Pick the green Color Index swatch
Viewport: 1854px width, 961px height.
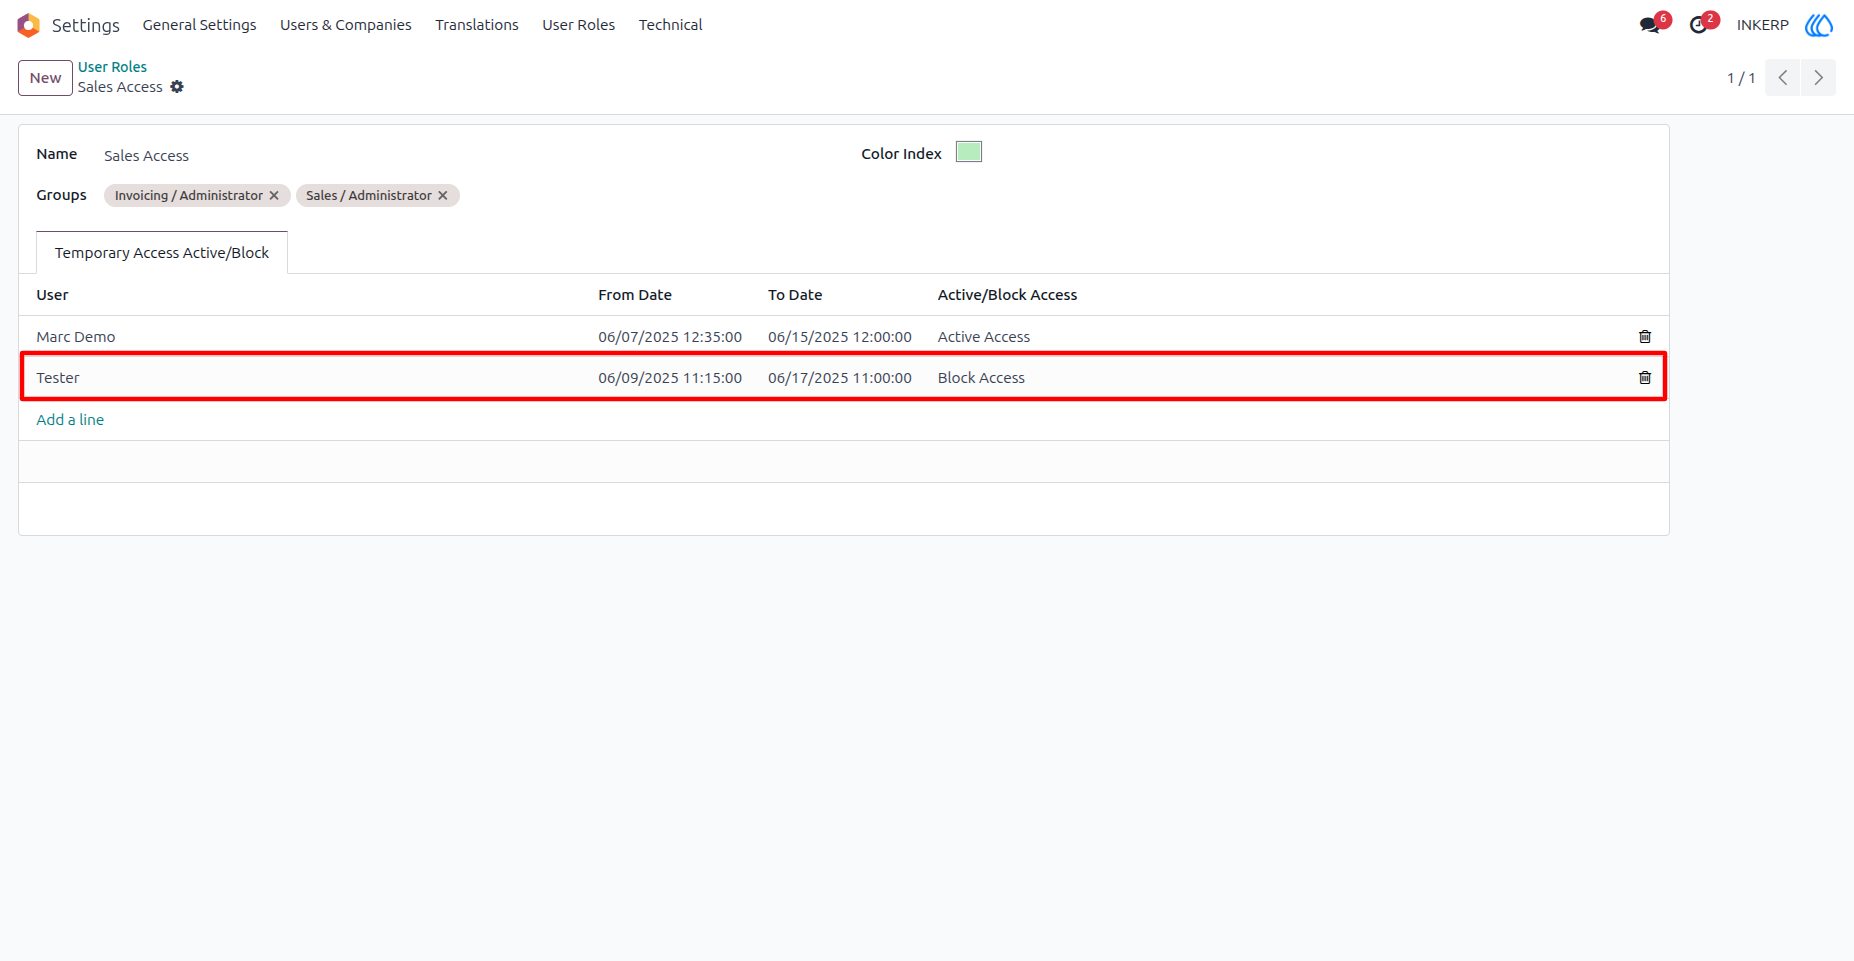point(969,152)
